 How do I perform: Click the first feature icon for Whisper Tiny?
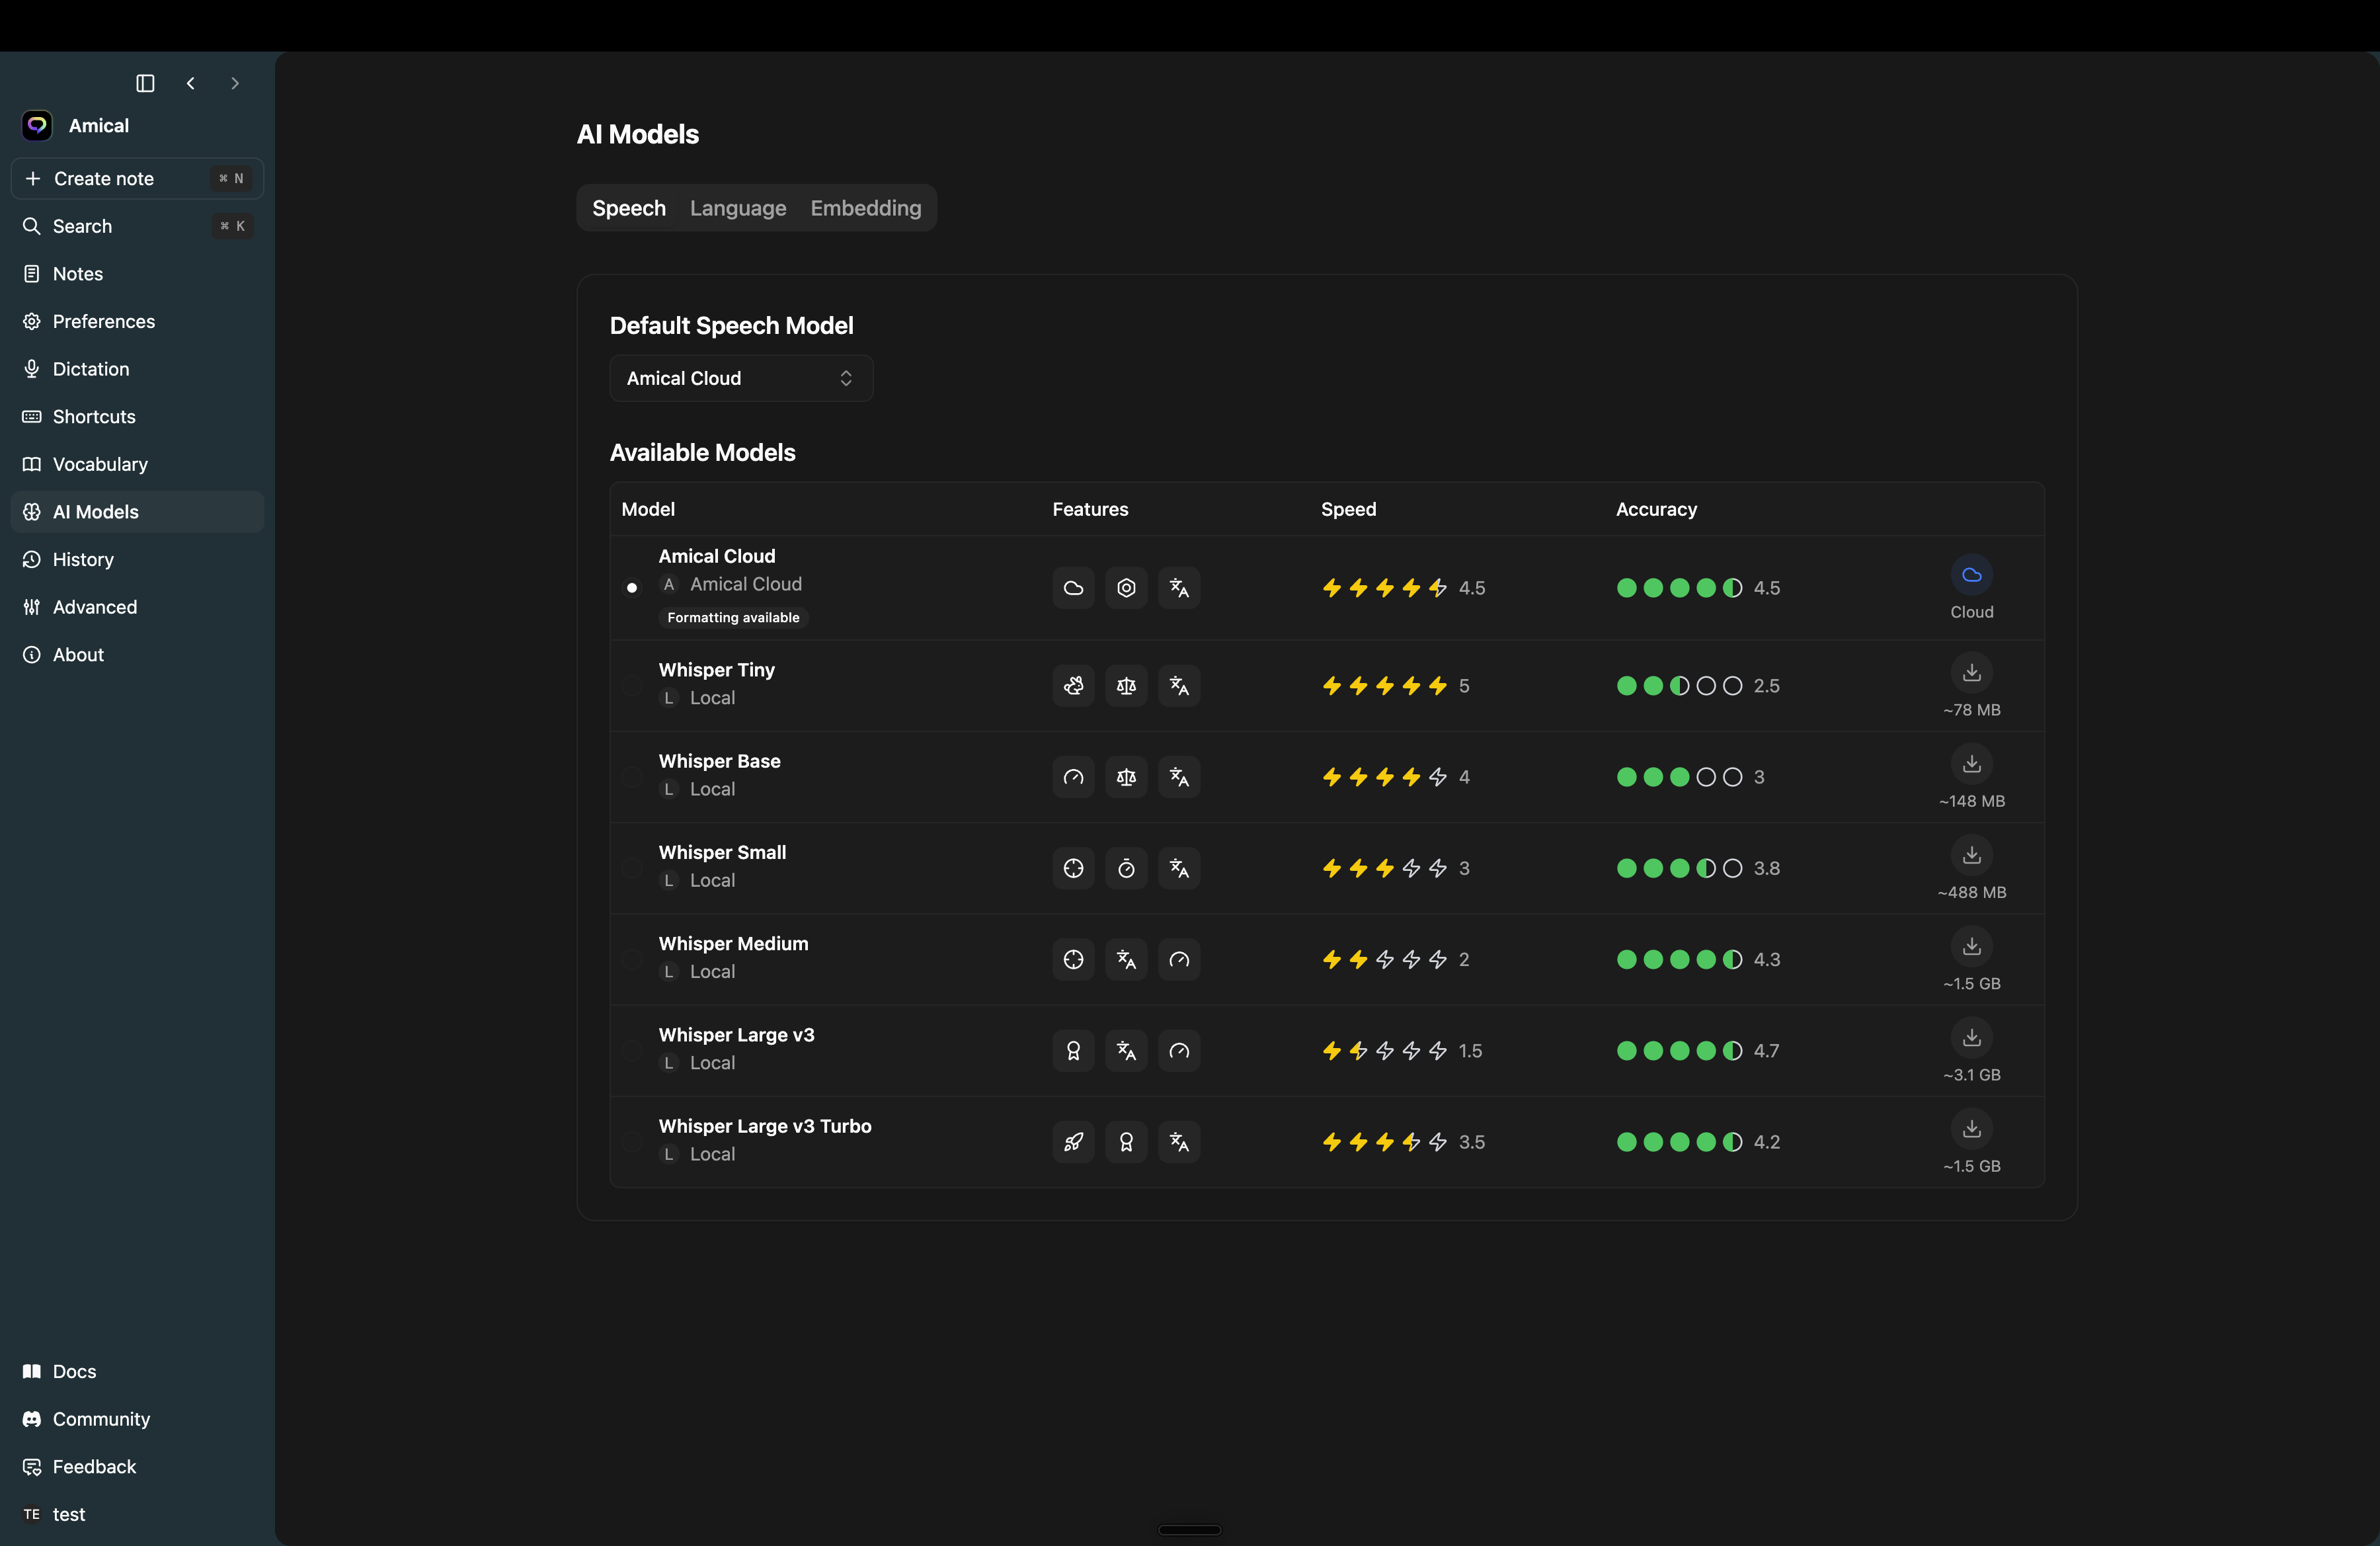point(1073,686)
